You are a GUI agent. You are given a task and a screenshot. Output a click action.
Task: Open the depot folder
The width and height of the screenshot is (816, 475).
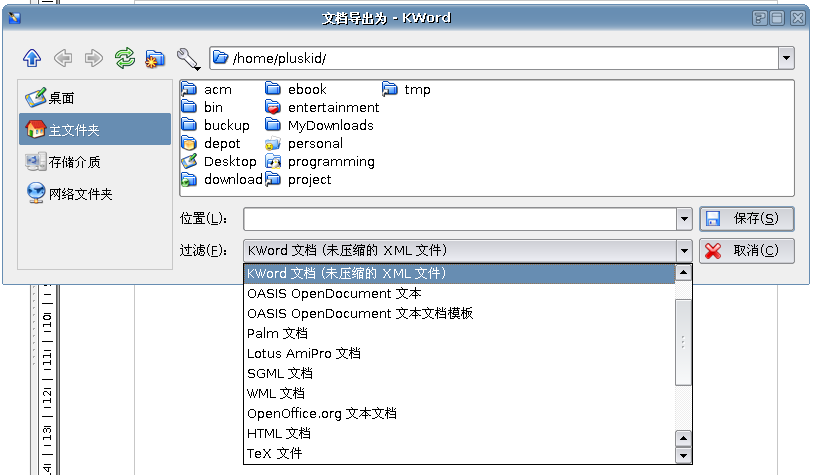[x=211, y=143]
